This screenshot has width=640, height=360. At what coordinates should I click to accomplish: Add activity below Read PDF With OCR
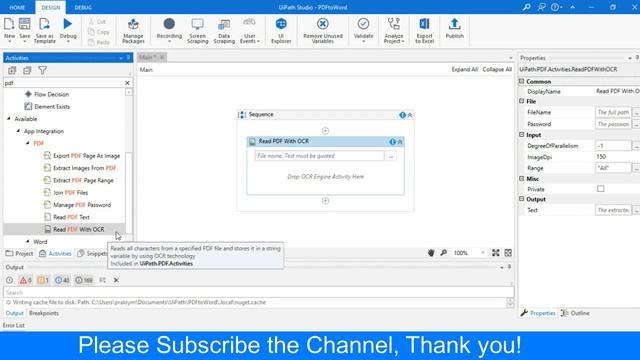pyautogui.click(x=325, y=200)
